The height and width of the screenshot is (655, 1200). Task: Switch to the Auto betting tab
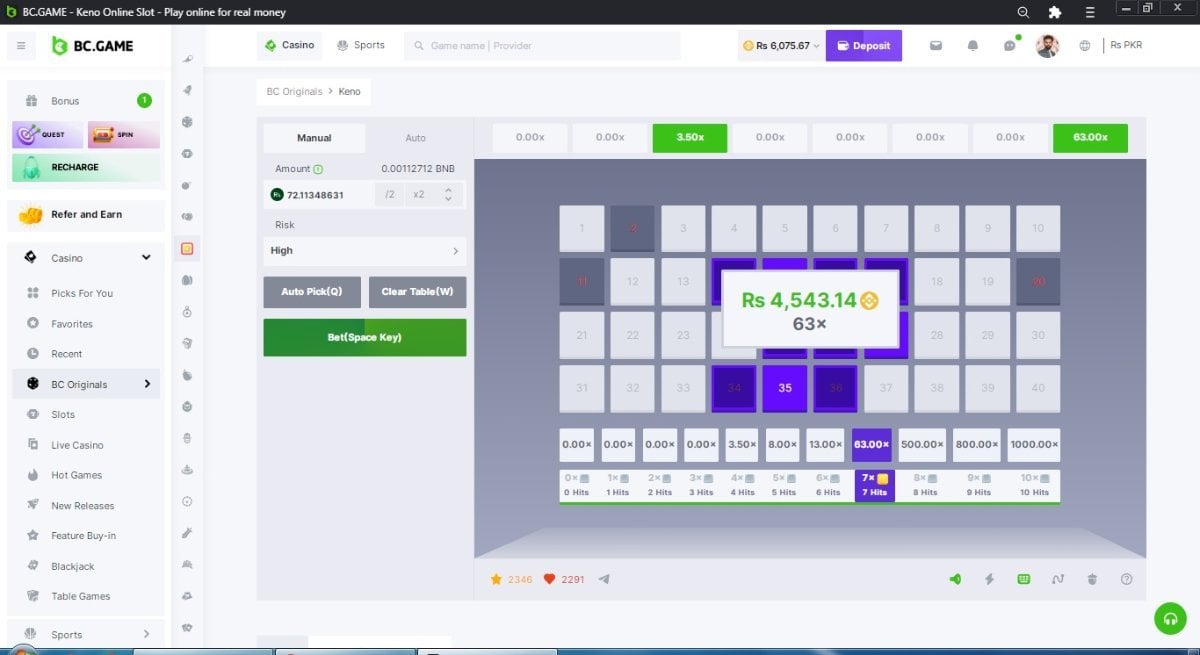[415, 138]
